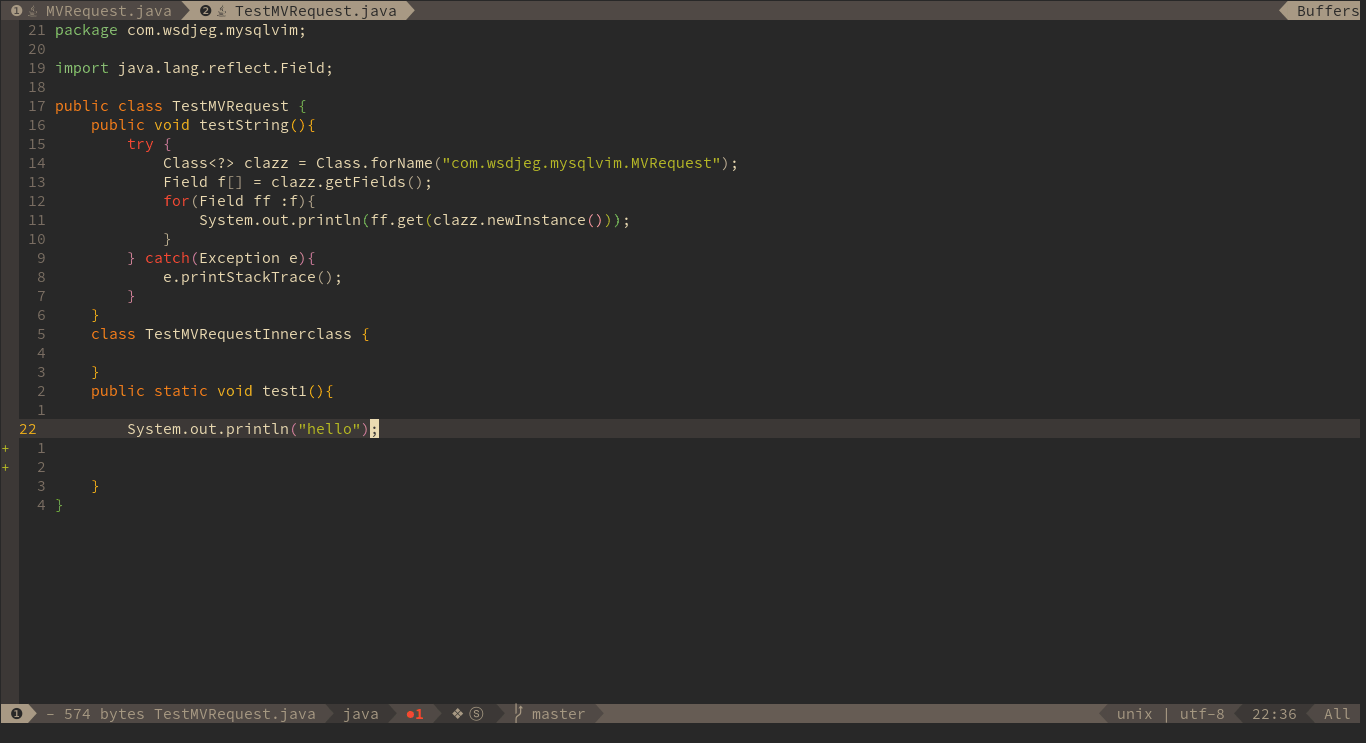The width and height of the screenshot is (1366, 743).
Task: Click the arrow separator after TestMVRequest.java tab
Action: 410,10
